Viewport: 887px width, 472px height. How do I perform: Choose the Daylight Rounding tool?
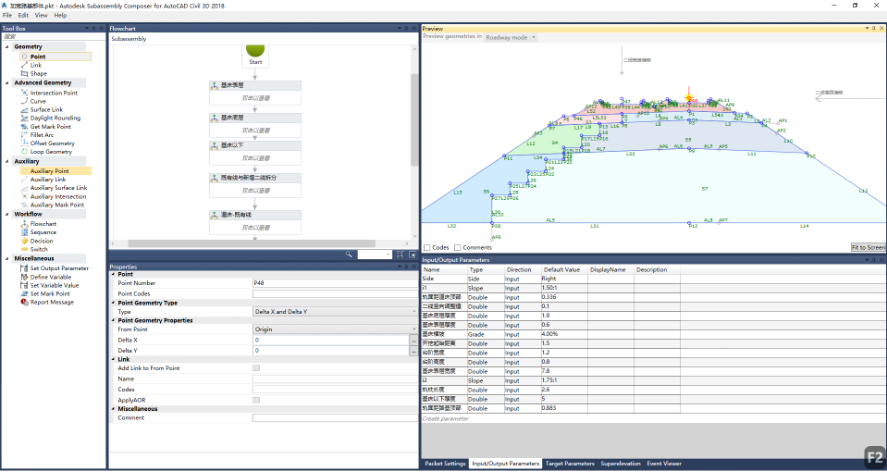[x=55, y=118]
